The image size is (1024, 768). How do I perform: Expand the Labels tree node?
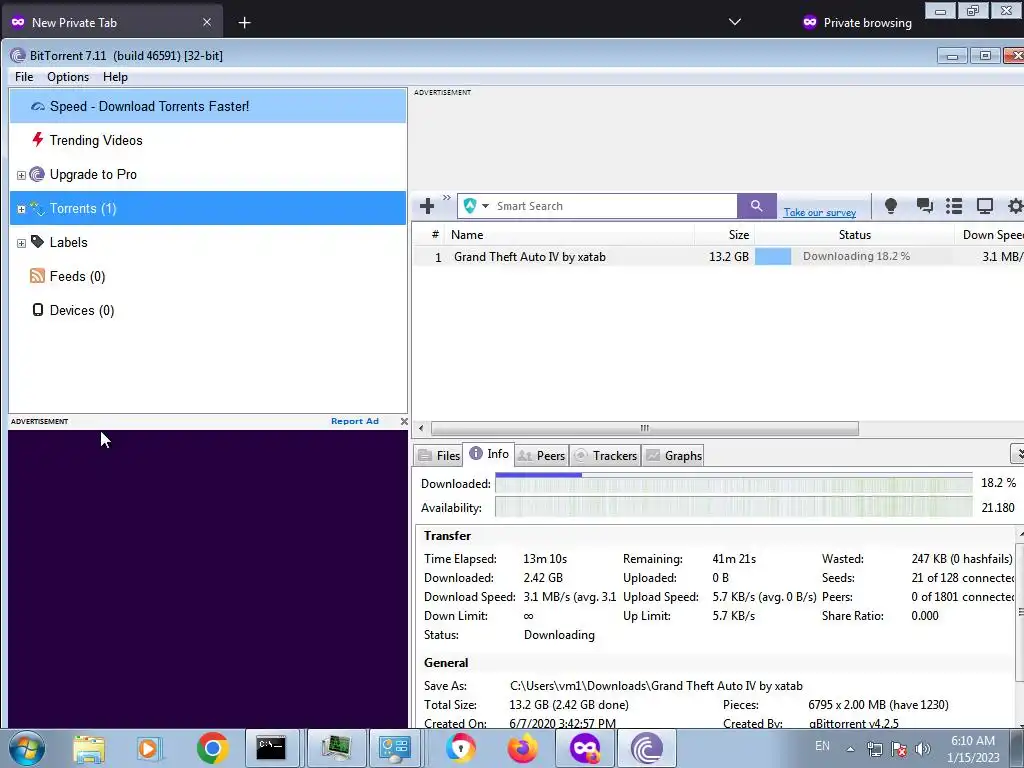(22, 243)
